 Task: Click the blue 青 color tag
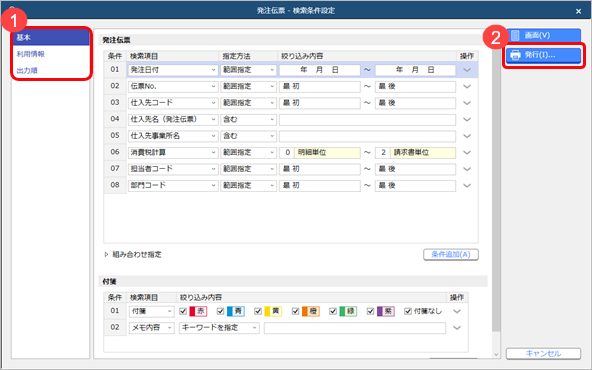[x=236, y=311]
